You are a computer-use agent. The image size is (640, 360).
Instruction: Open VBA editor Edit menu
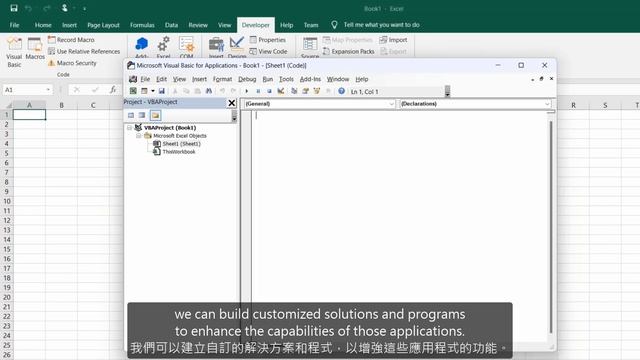(162, 79)
